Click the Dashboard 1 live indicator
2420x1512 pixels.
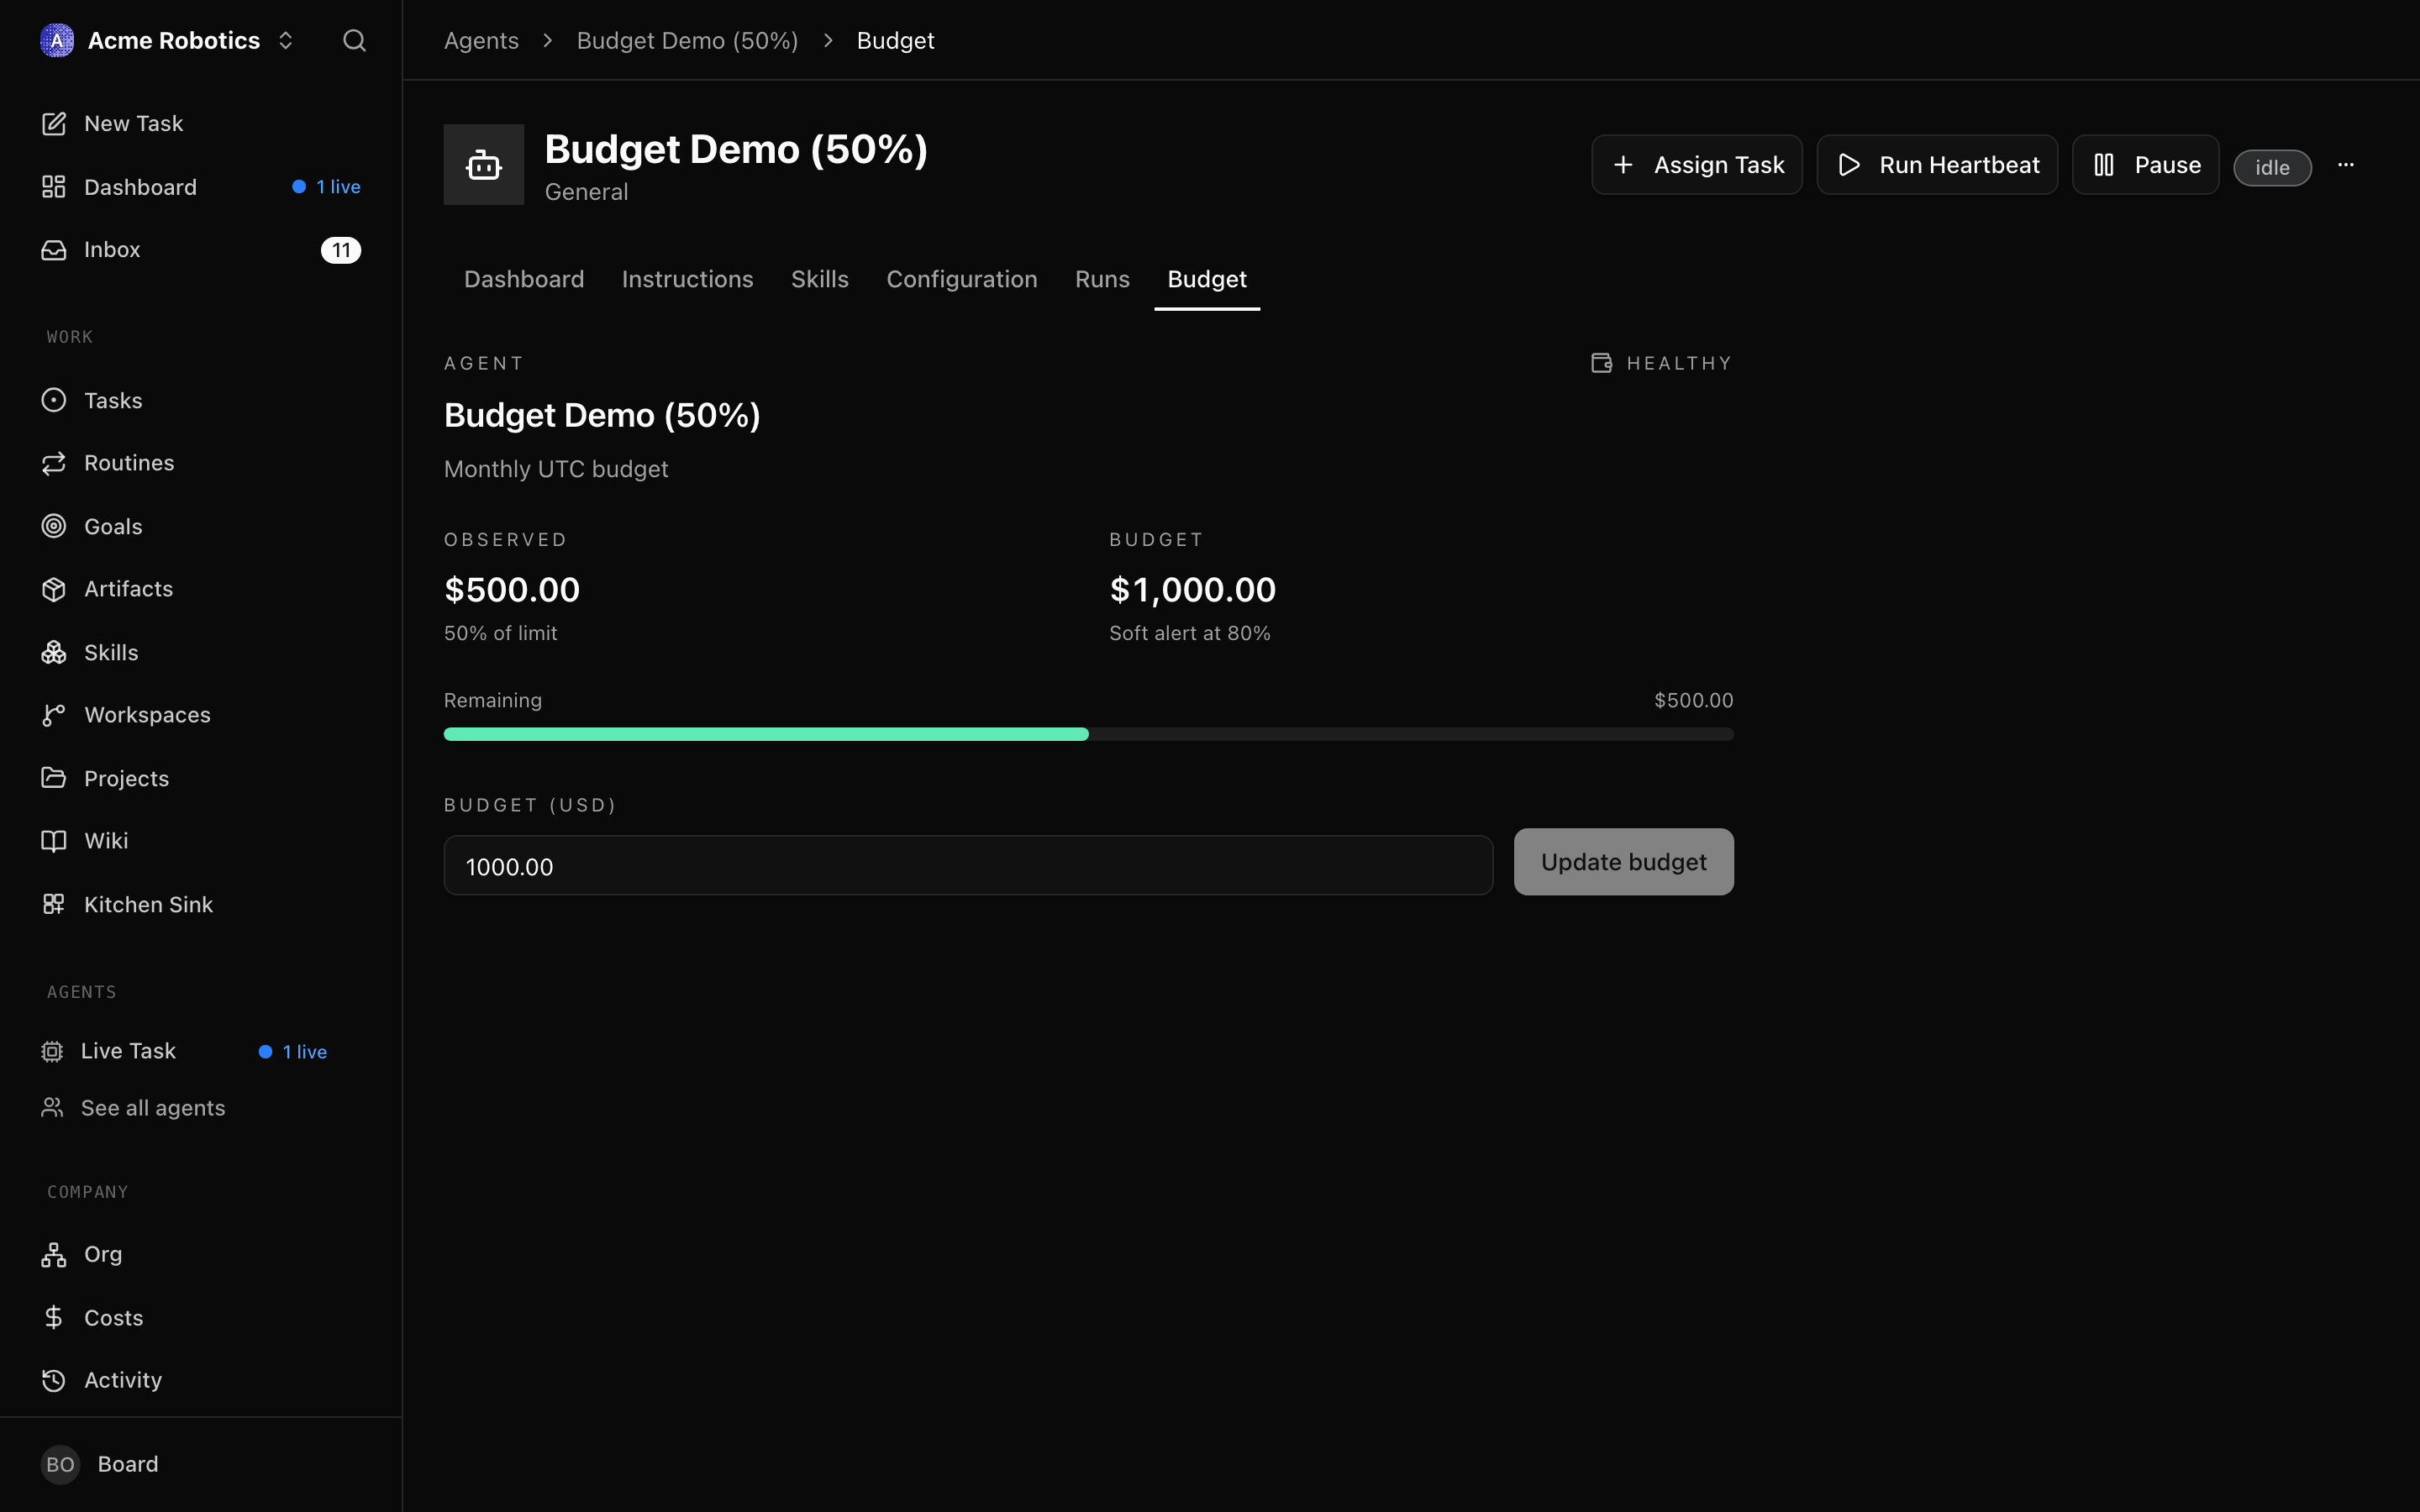326,187
